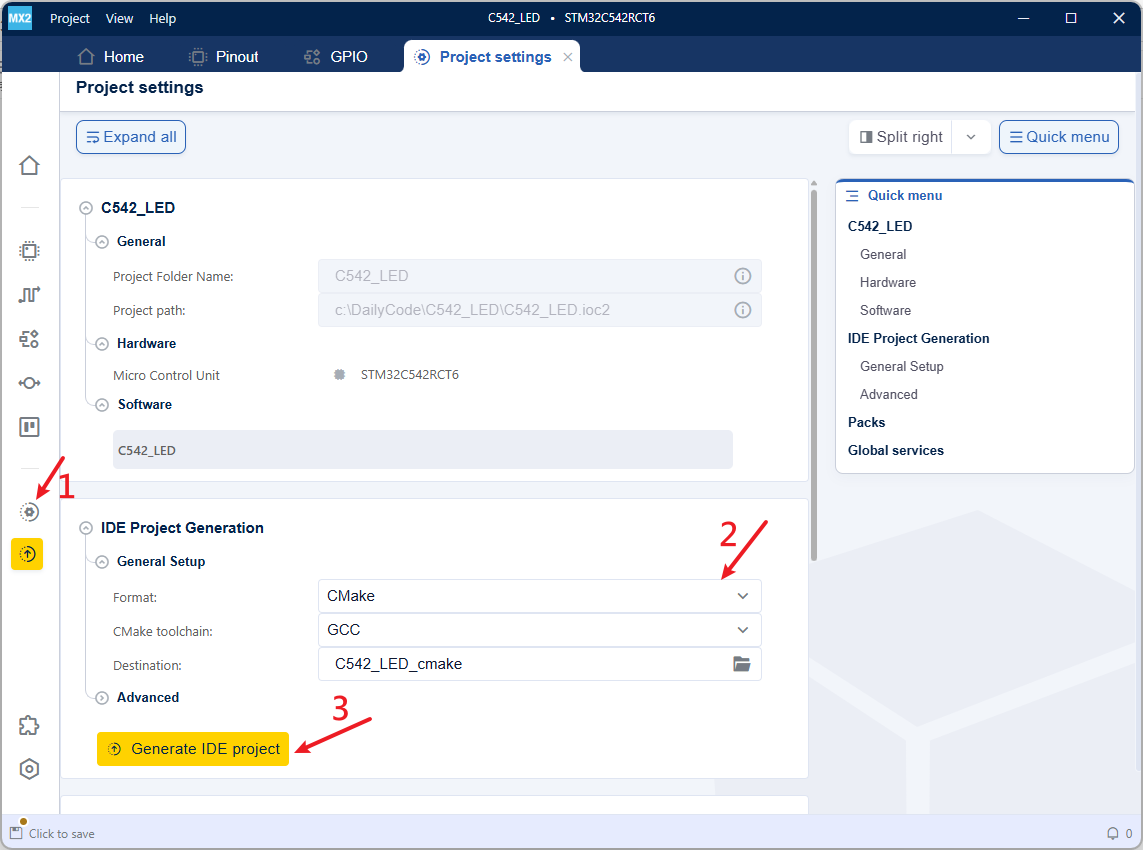Click the Project path field
Screen dimensions: 1143x850
tap(539, 310)
